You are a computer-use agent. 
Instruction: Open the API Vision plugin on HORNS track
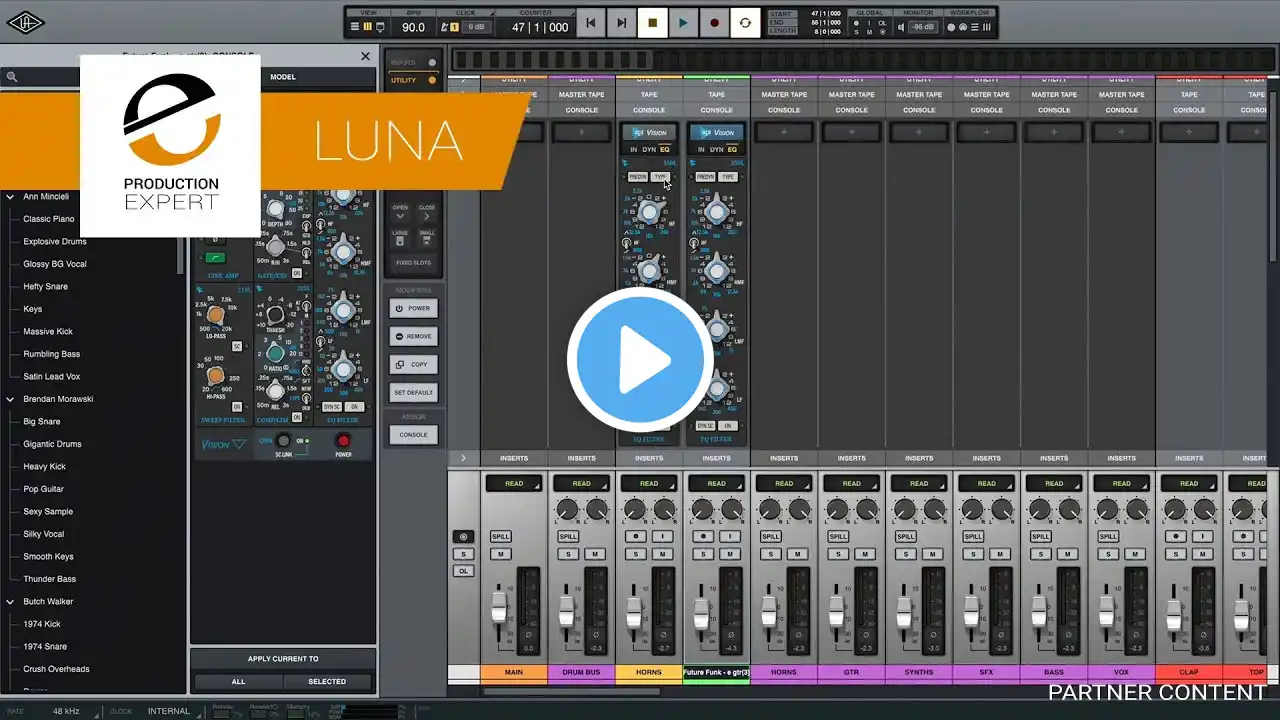click(x=649, y=132)
